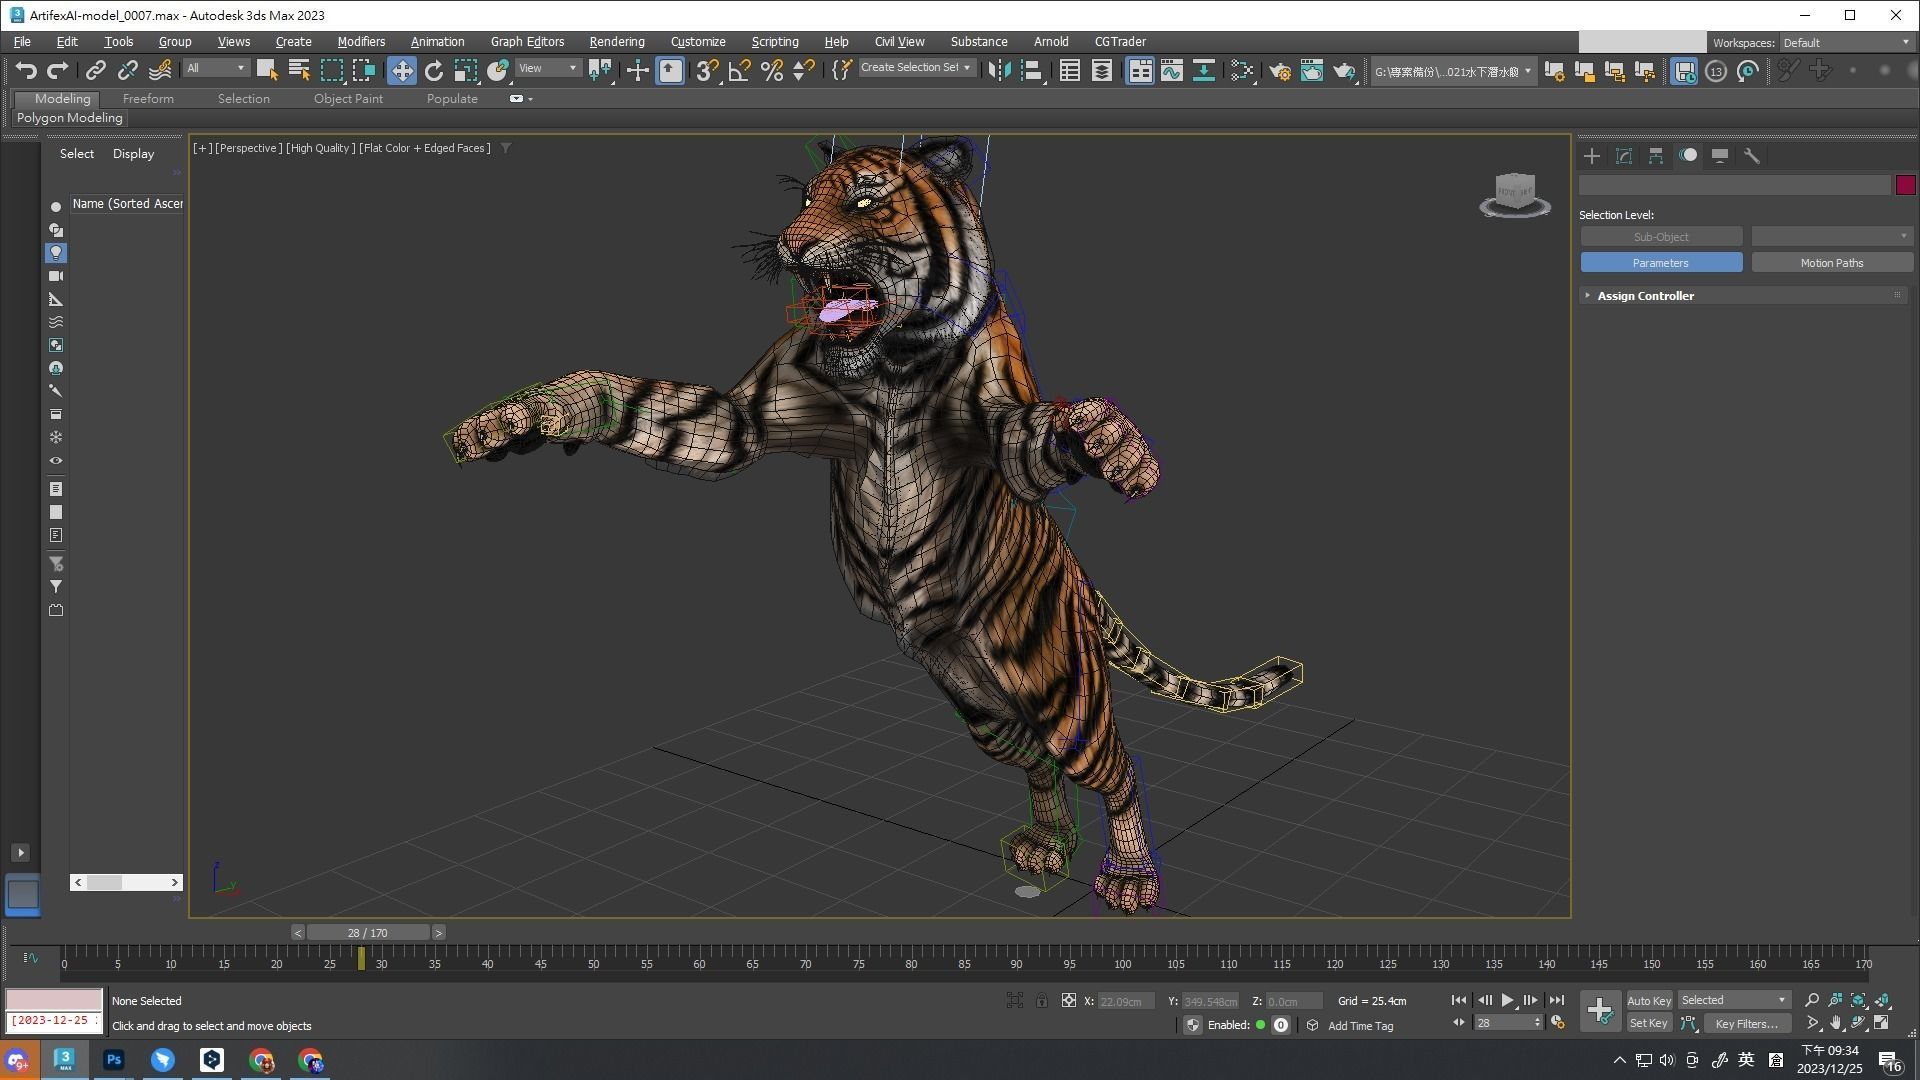This screenshot has width=1920, height=1080.
Task: Toggle the Scene Explorer icon
Action: click(x=1070, y=70)
